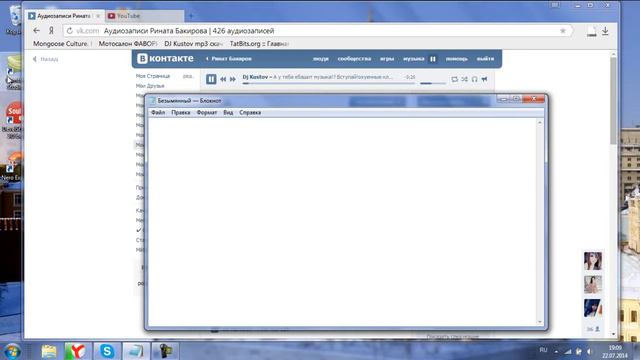This screenshot has width=640, height=360.
Task: Skip to previous track in VK player
Action: click(223, 79)
